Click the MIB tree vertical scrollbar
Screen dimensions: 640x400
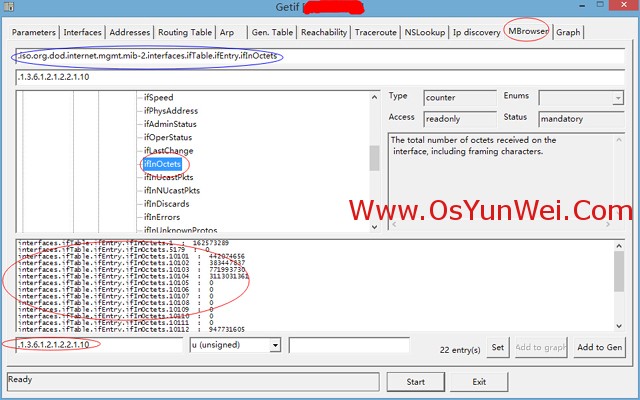374,158
